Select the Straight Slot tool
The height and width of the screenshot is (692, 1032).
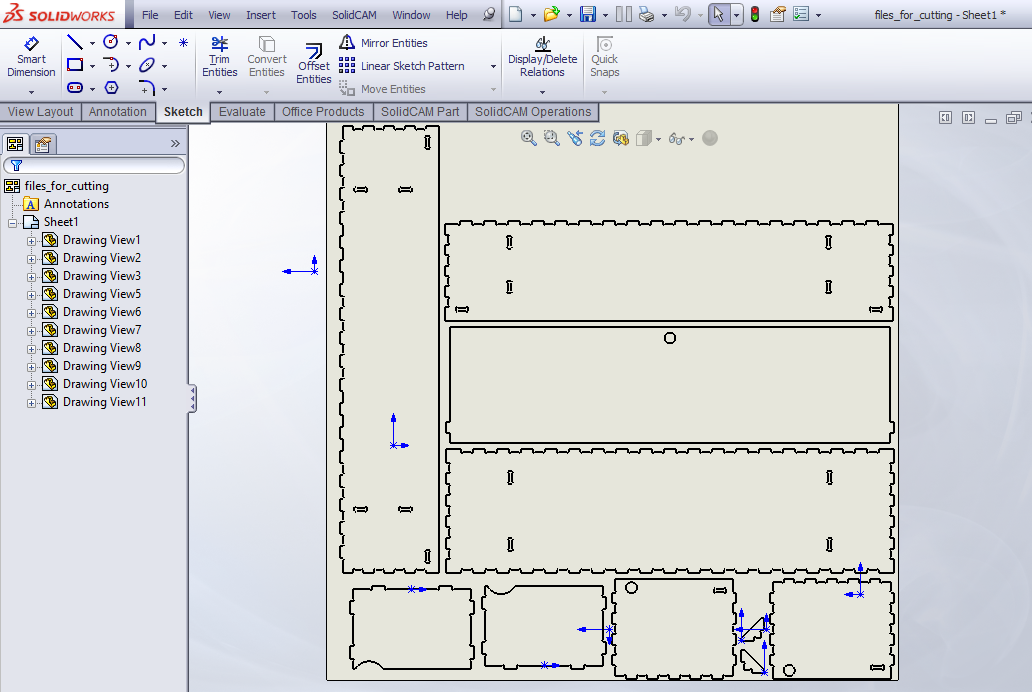point(75,88)
